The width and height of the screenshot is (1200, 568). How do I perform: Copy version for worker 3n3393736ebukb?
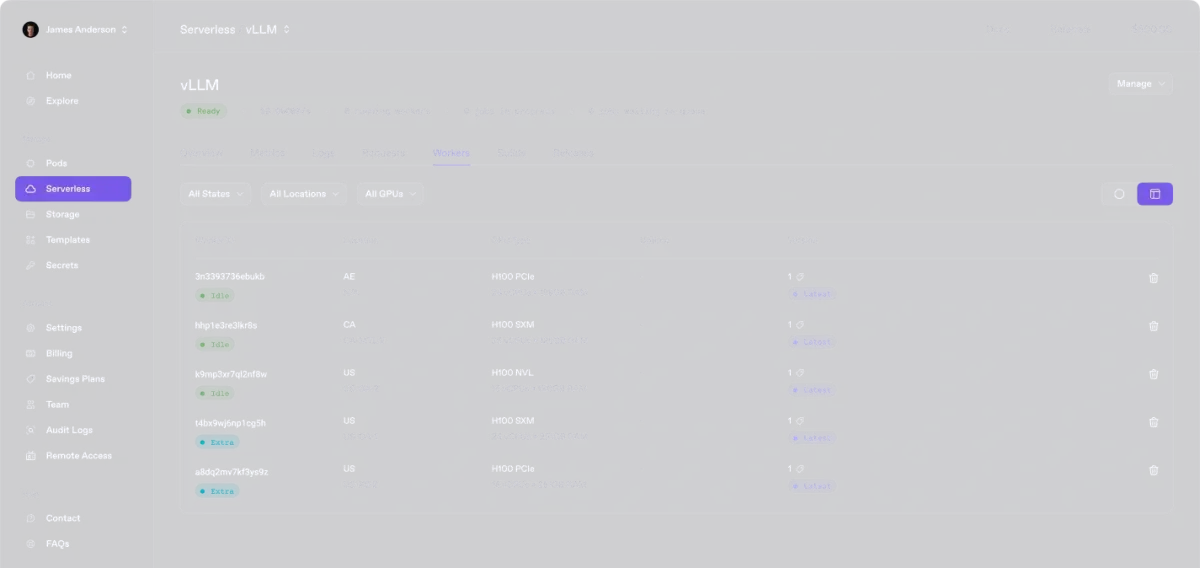pyautogui.click(x=799, y=276)
